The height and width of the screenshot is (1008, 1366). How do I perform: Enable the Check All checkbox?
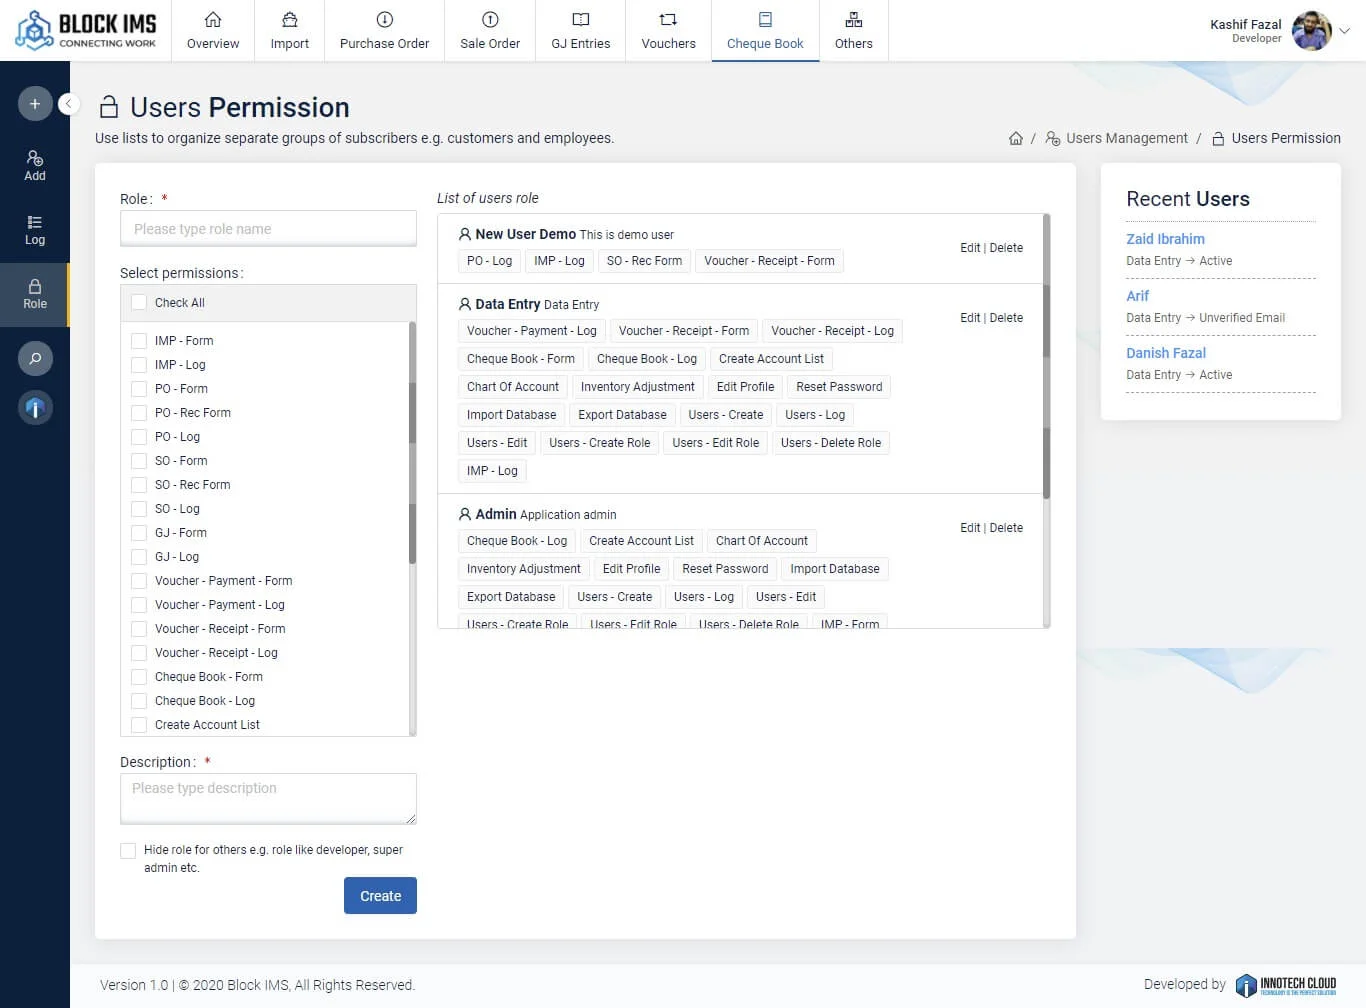click(x=139, y=303)
